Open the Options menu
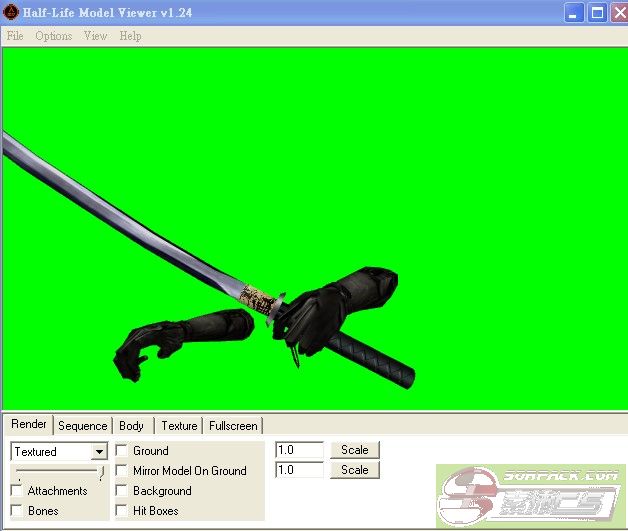Viewport: 628px width, 531px height. point(54,36)
